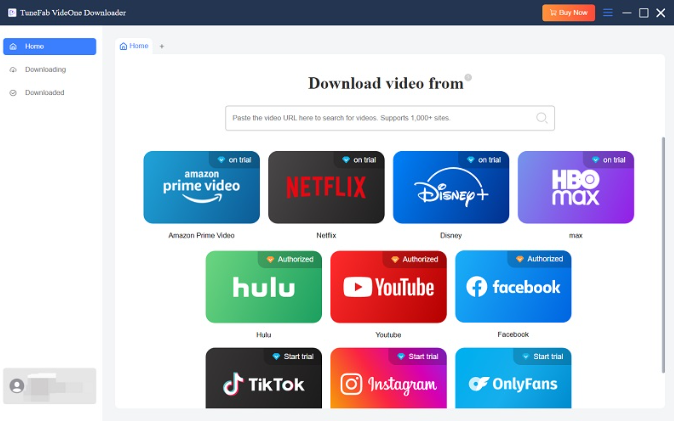Open the Netflix service tile

[326, 187]
